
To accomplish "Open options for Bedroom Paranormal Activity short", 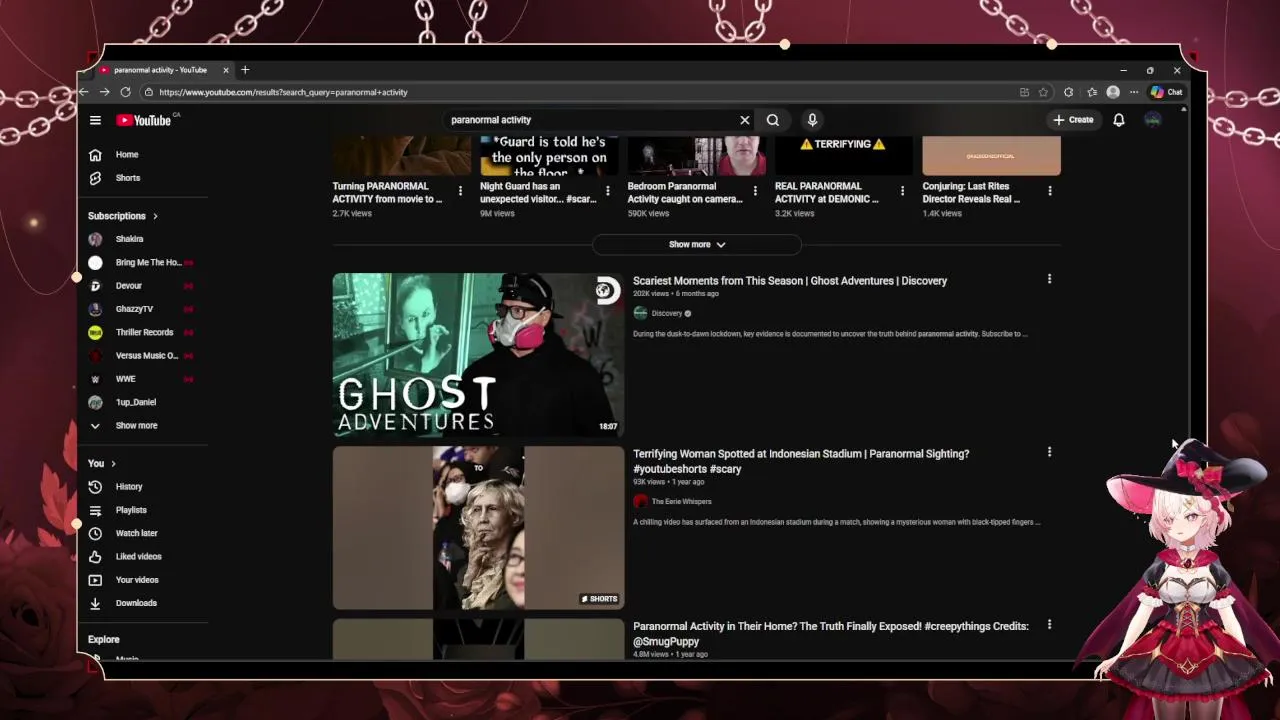I will coord(755,191).
